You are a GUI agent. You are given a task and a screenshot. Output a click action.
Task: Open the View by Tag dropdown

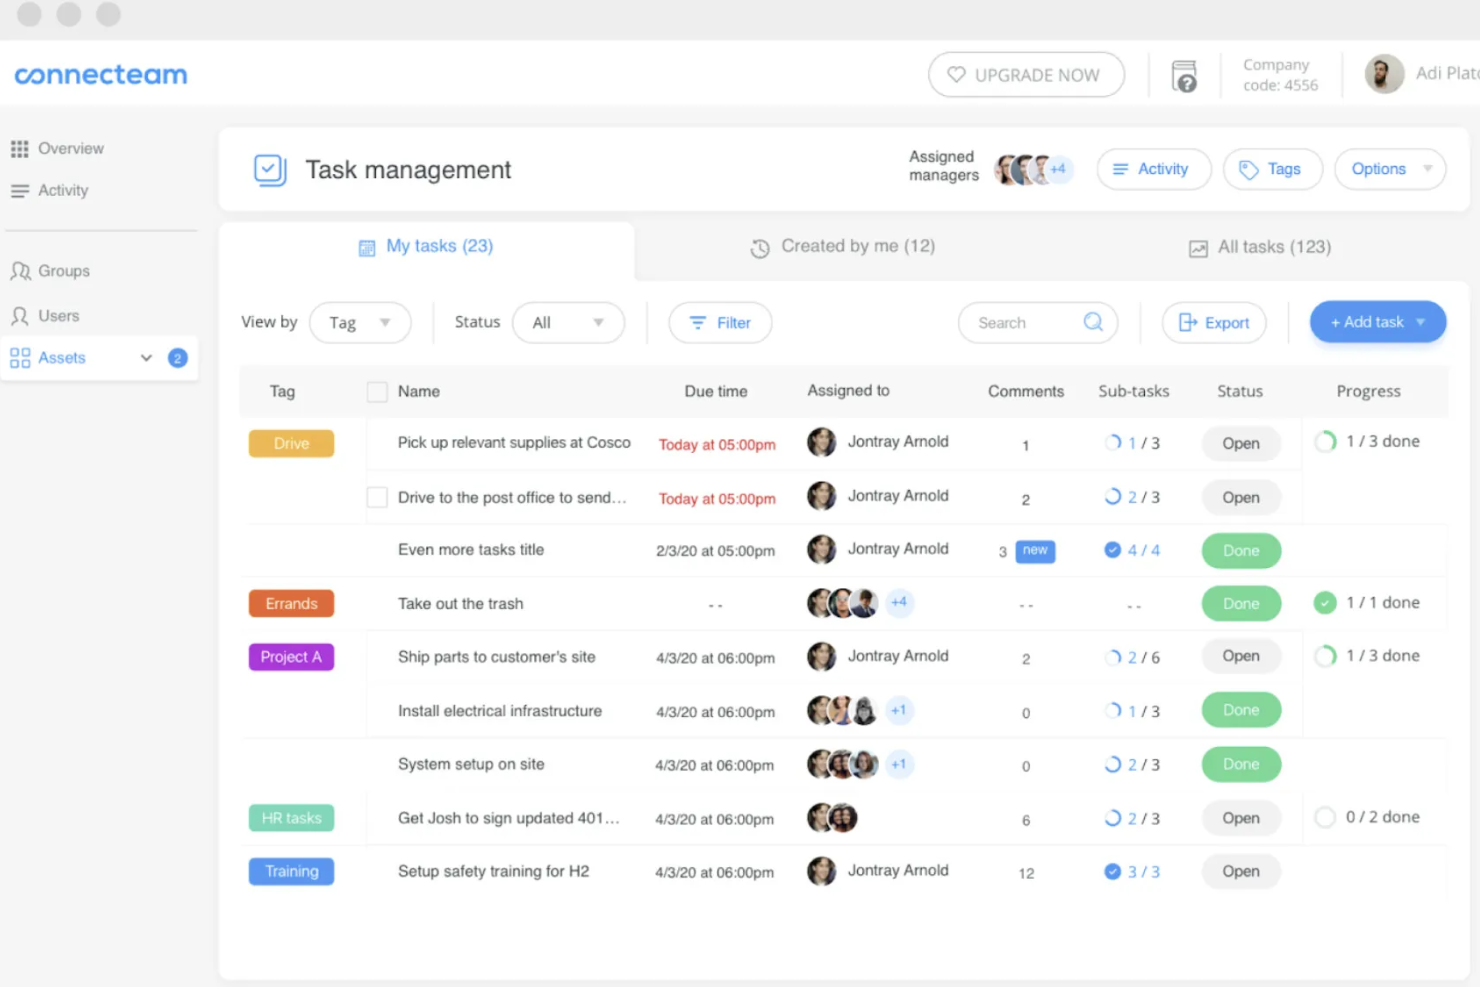tap(360, 323)
